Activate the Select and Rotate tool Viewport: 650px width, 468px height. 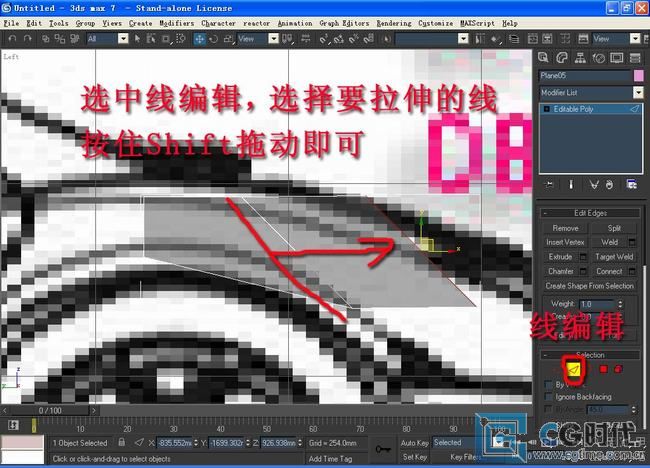coord(213,39)
